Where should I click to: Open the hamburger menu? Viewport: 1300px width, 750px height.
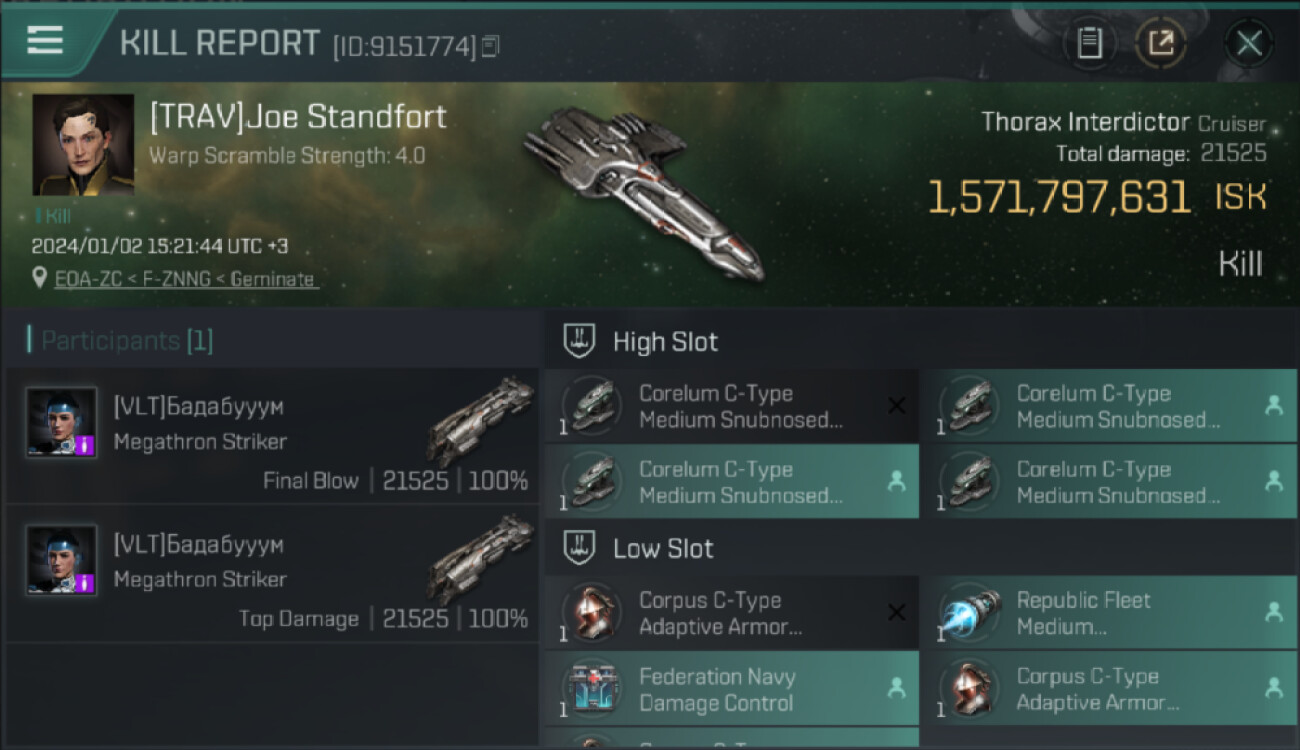click(x=45, y=40)
